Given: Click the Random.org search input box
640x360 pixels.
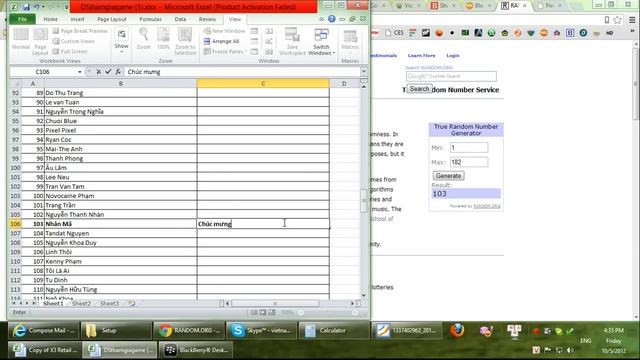Looking at the screenshot, I should pos(451,76).
